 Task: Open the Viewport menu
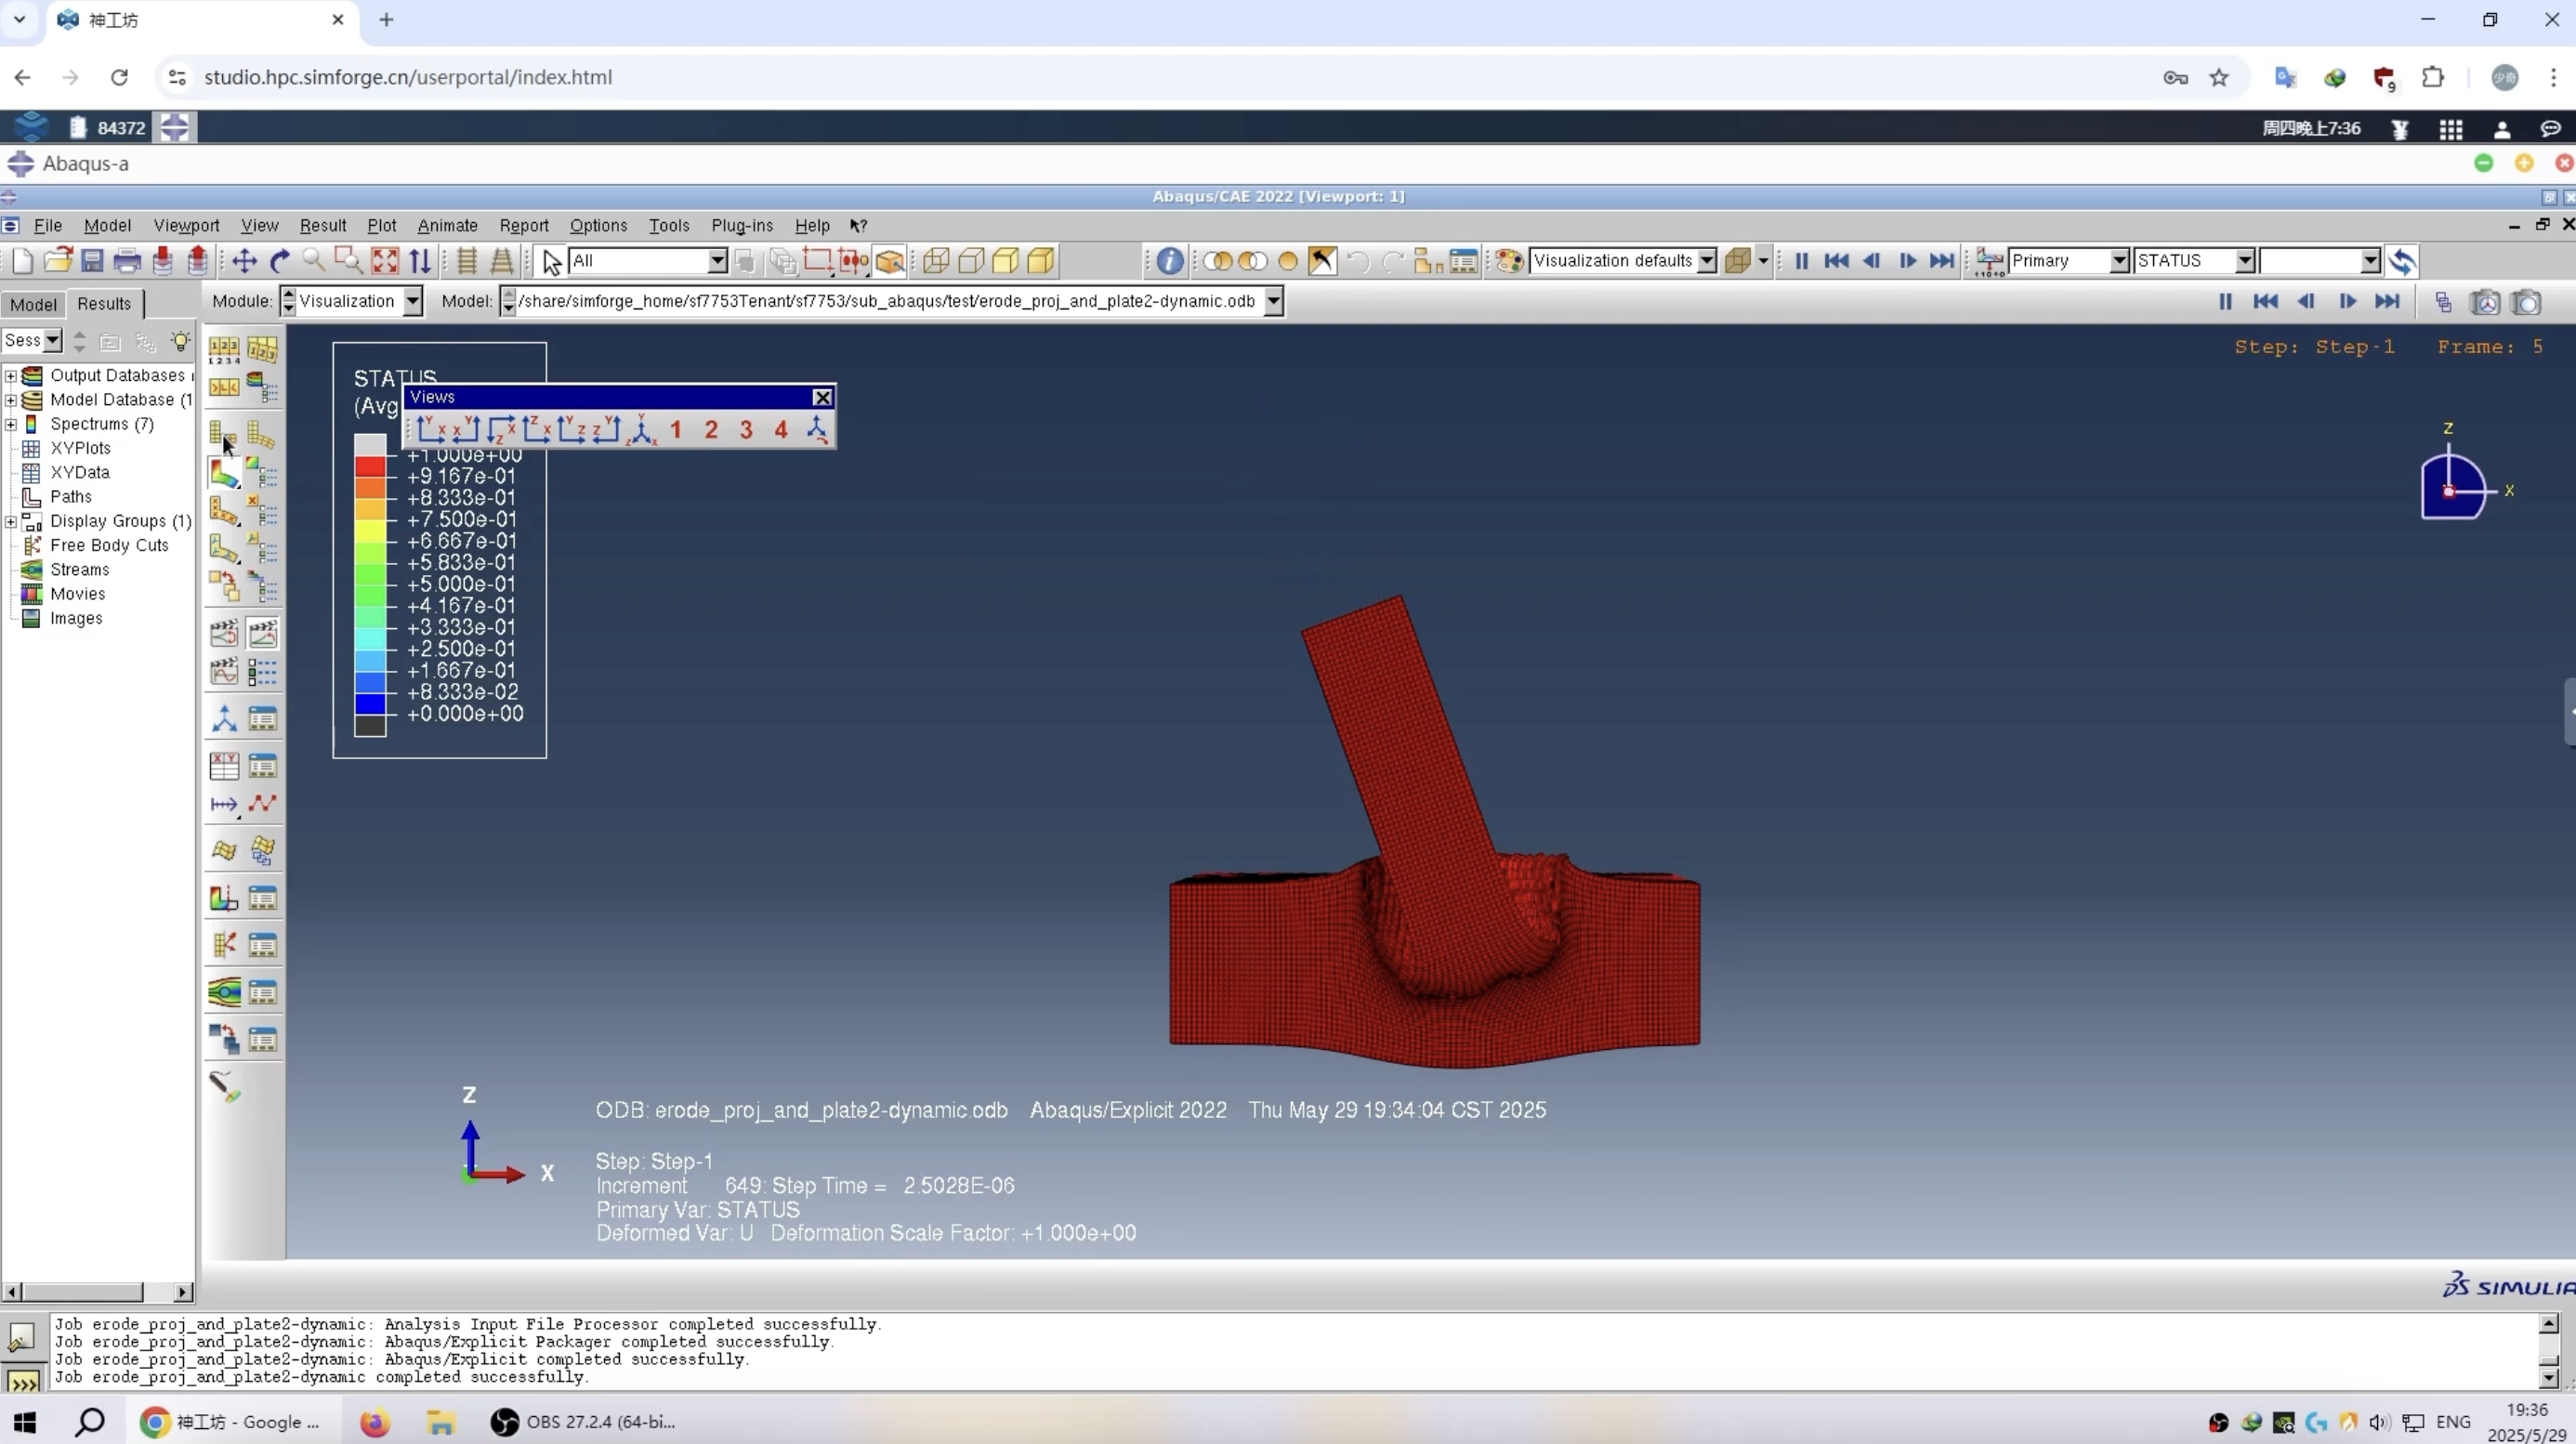click(186, 226)
